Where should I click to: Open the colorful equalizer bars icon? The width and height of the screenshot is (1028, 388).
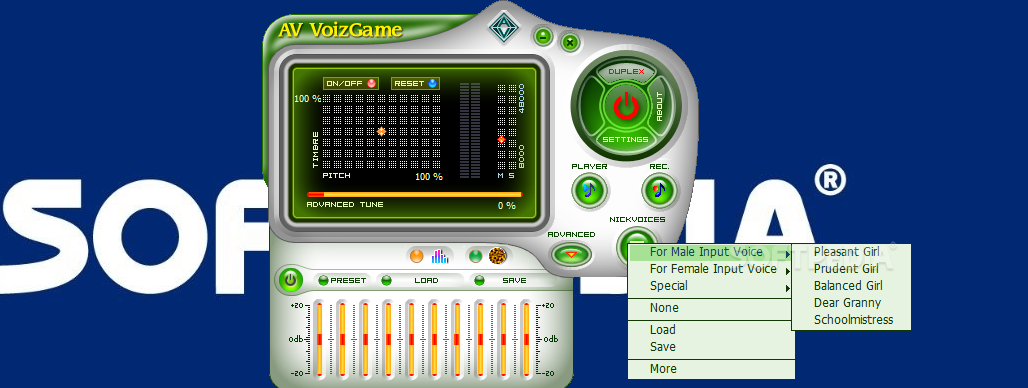click(x=439, y=256)
